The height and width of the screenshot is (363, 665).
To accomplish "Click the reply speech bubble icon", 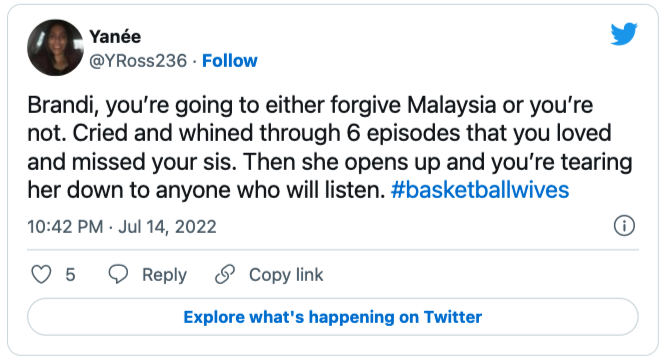I will [x=118, y=274].
